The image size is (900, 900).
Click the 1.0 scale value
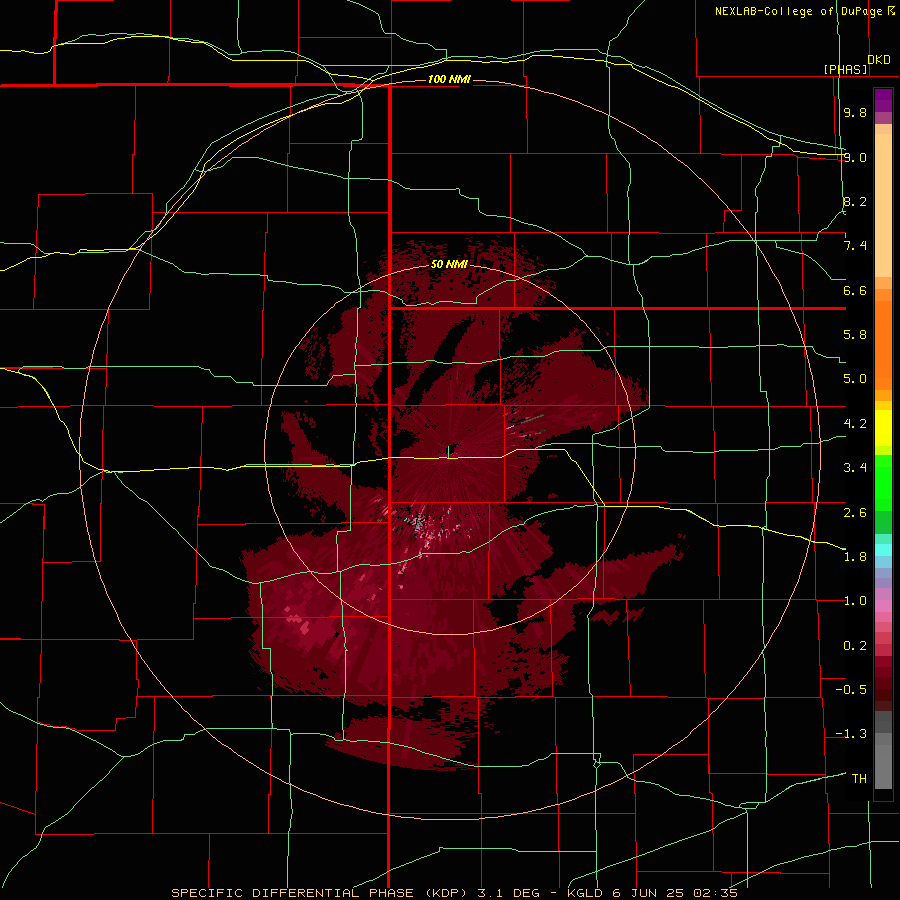pos(855,601)
